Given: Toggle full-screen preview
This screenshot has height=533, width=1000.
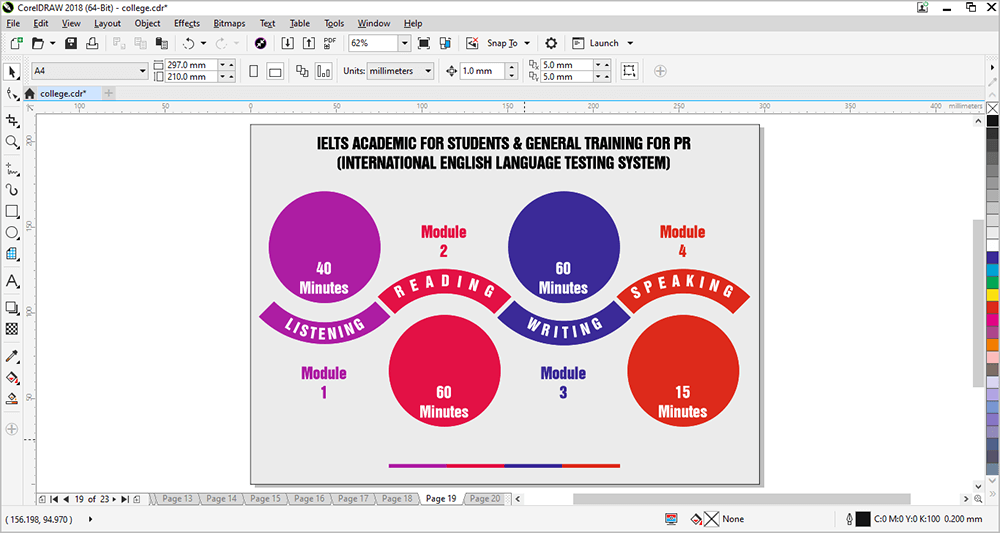Looking at the screenshot, I should (423, 43).
